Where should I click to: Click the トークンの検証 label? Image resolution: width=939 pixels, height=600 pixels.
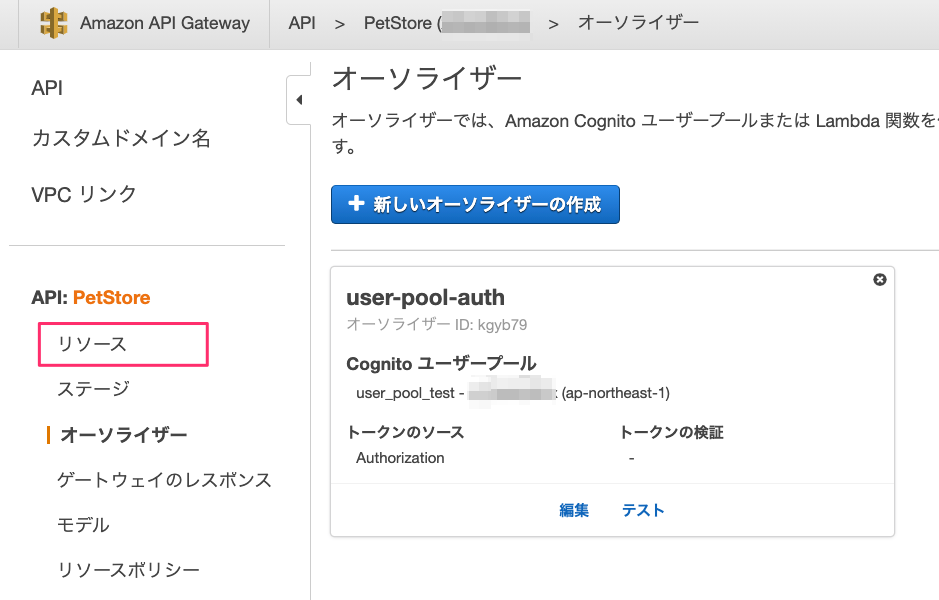click(x=671, y=432)
